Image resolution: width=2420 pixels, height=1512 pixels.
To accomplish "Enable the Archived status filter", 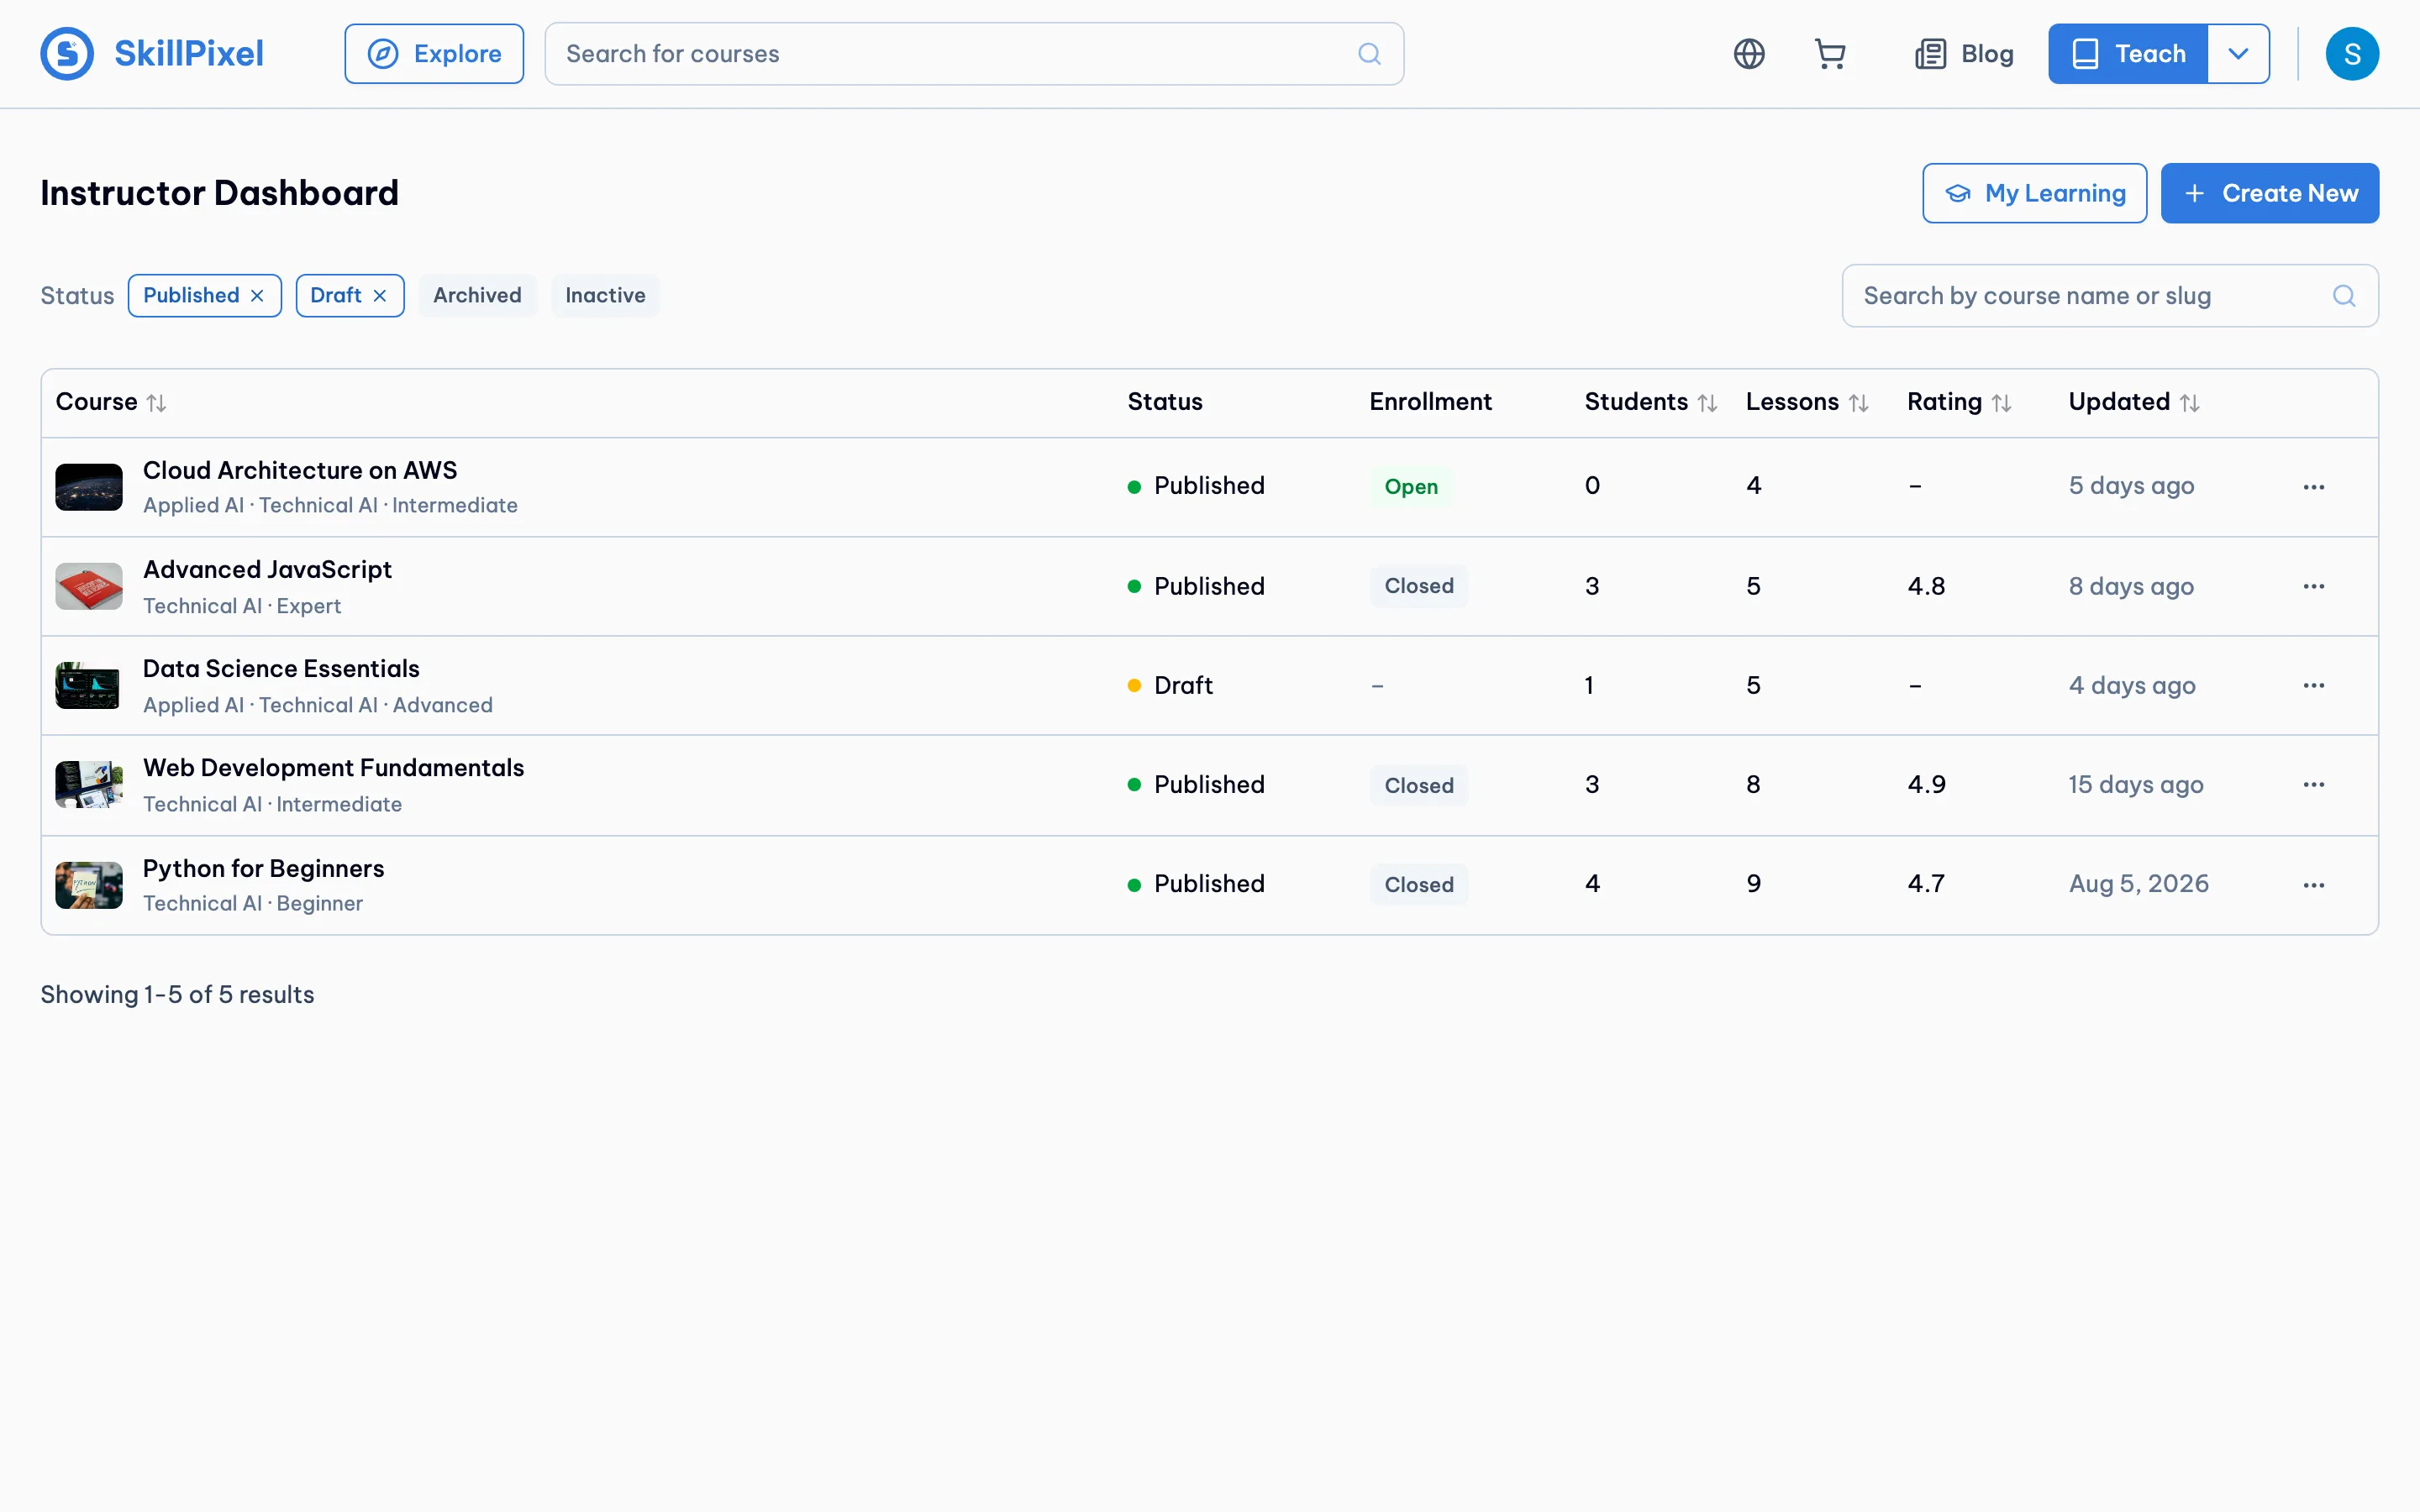I will tap(477, 296).
